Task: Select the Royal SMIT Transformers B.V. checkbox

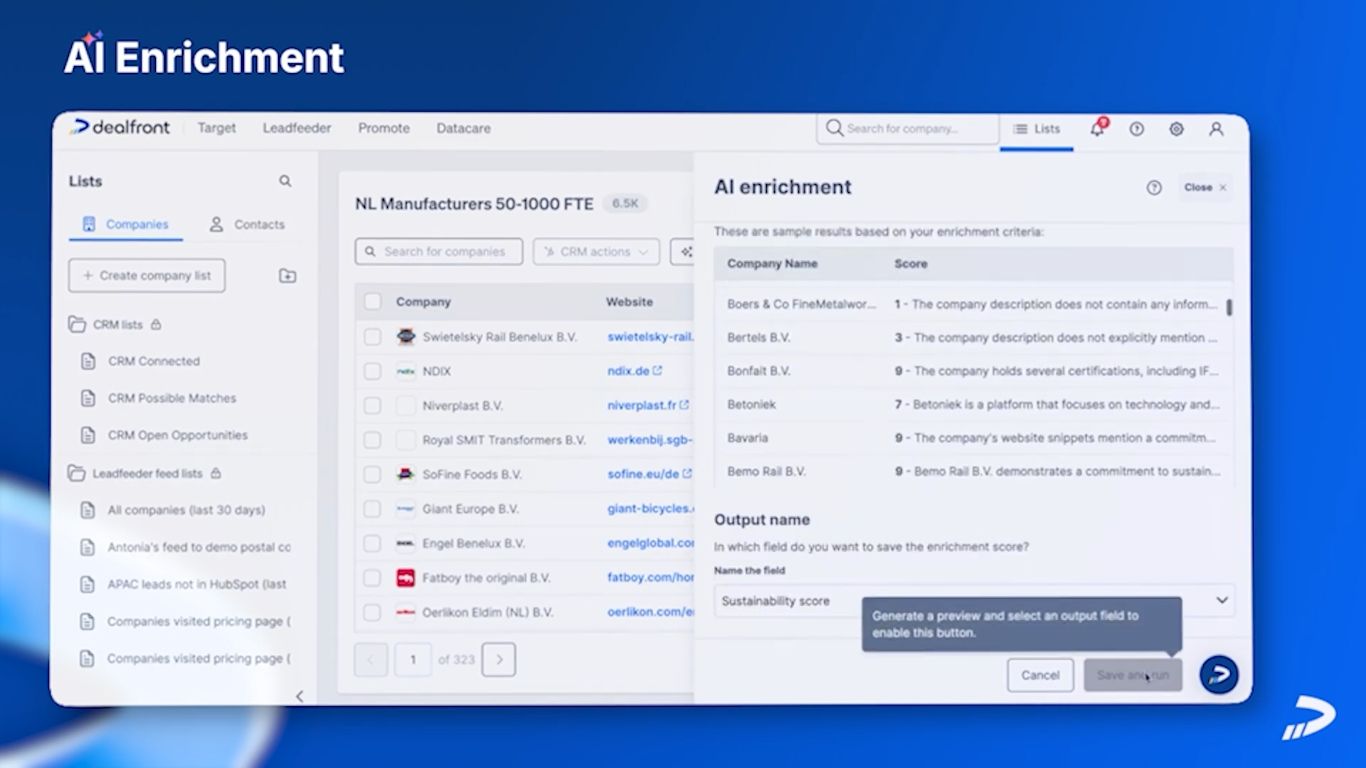Action: [x=372, y=440]
